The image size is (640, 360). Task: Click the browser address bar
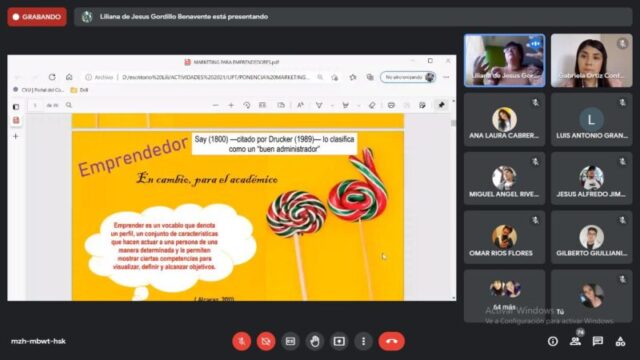(x=215, y=77)
